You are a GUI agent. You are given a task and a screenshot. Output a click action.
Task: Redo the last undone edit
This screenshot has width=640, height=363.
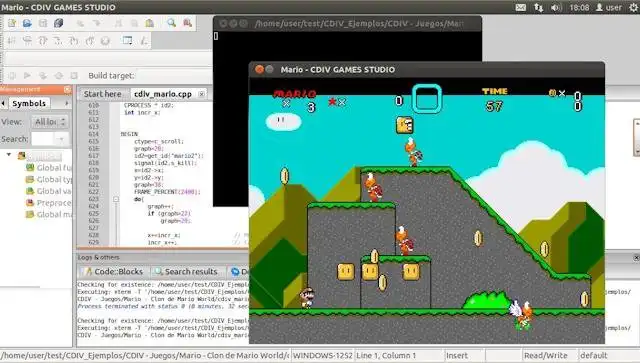(96, 23)
